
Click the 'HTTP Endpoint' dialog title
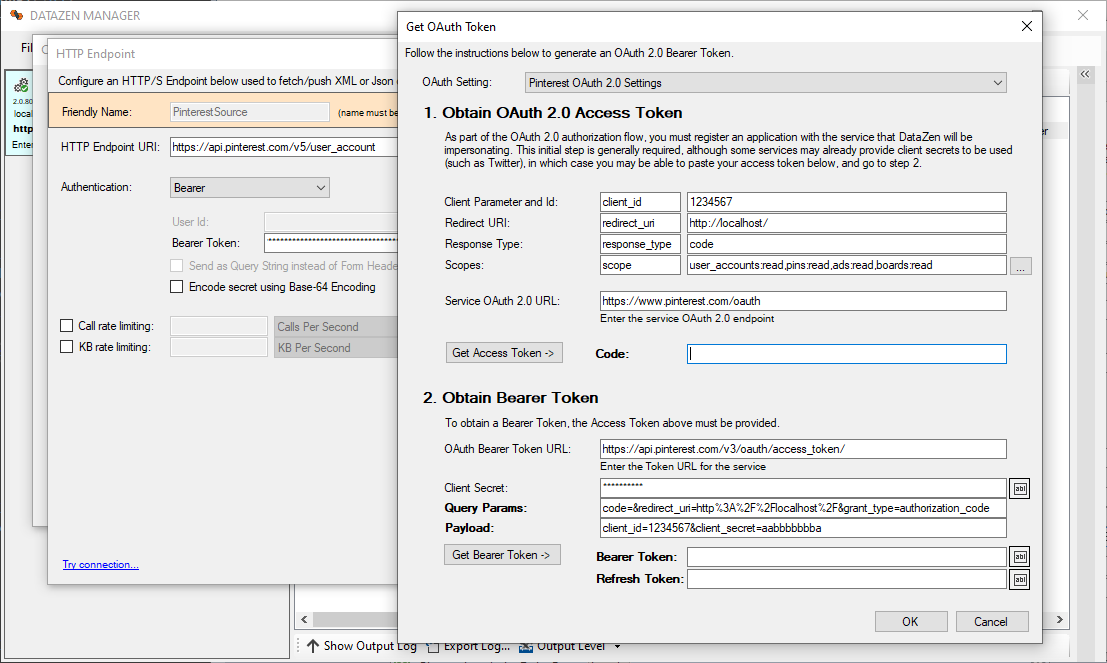pyautogui.click(x=95, y=54)
